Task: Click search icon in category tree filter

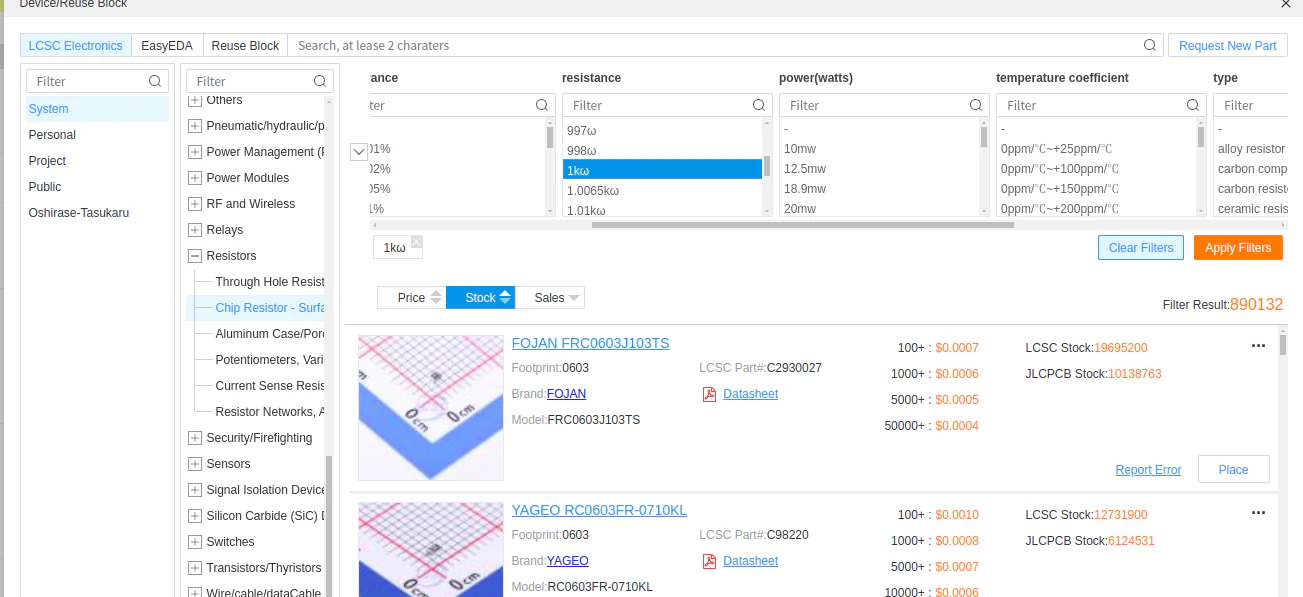Action: [x=320, y=81]
